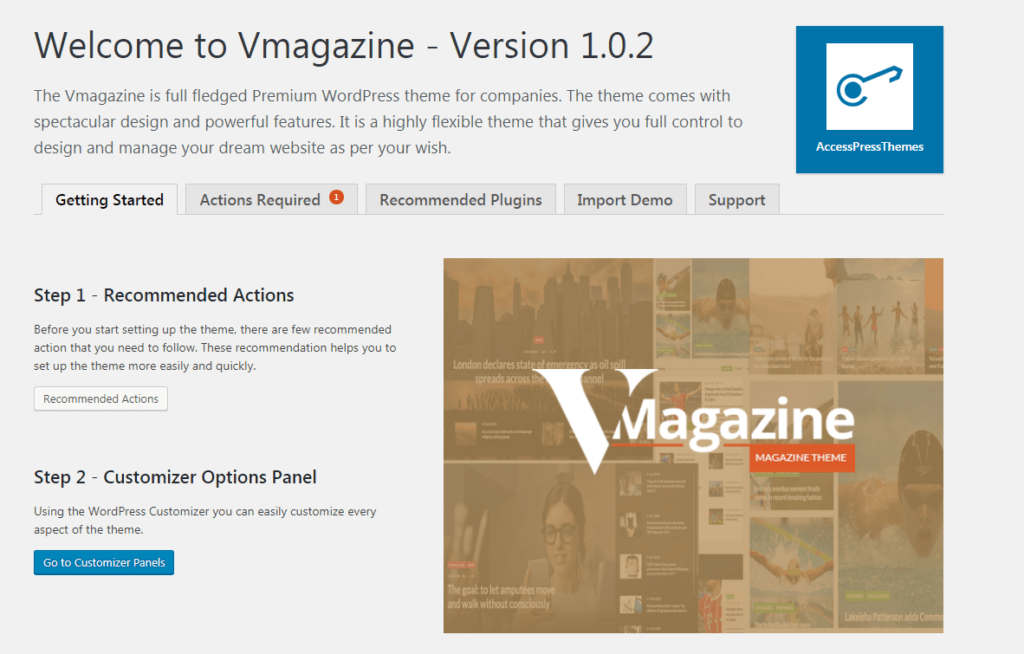Click the Welcome to Vmagazine title
Image resolution: width=1024 pixels, height=654 pixels.
tap(344, 46)
